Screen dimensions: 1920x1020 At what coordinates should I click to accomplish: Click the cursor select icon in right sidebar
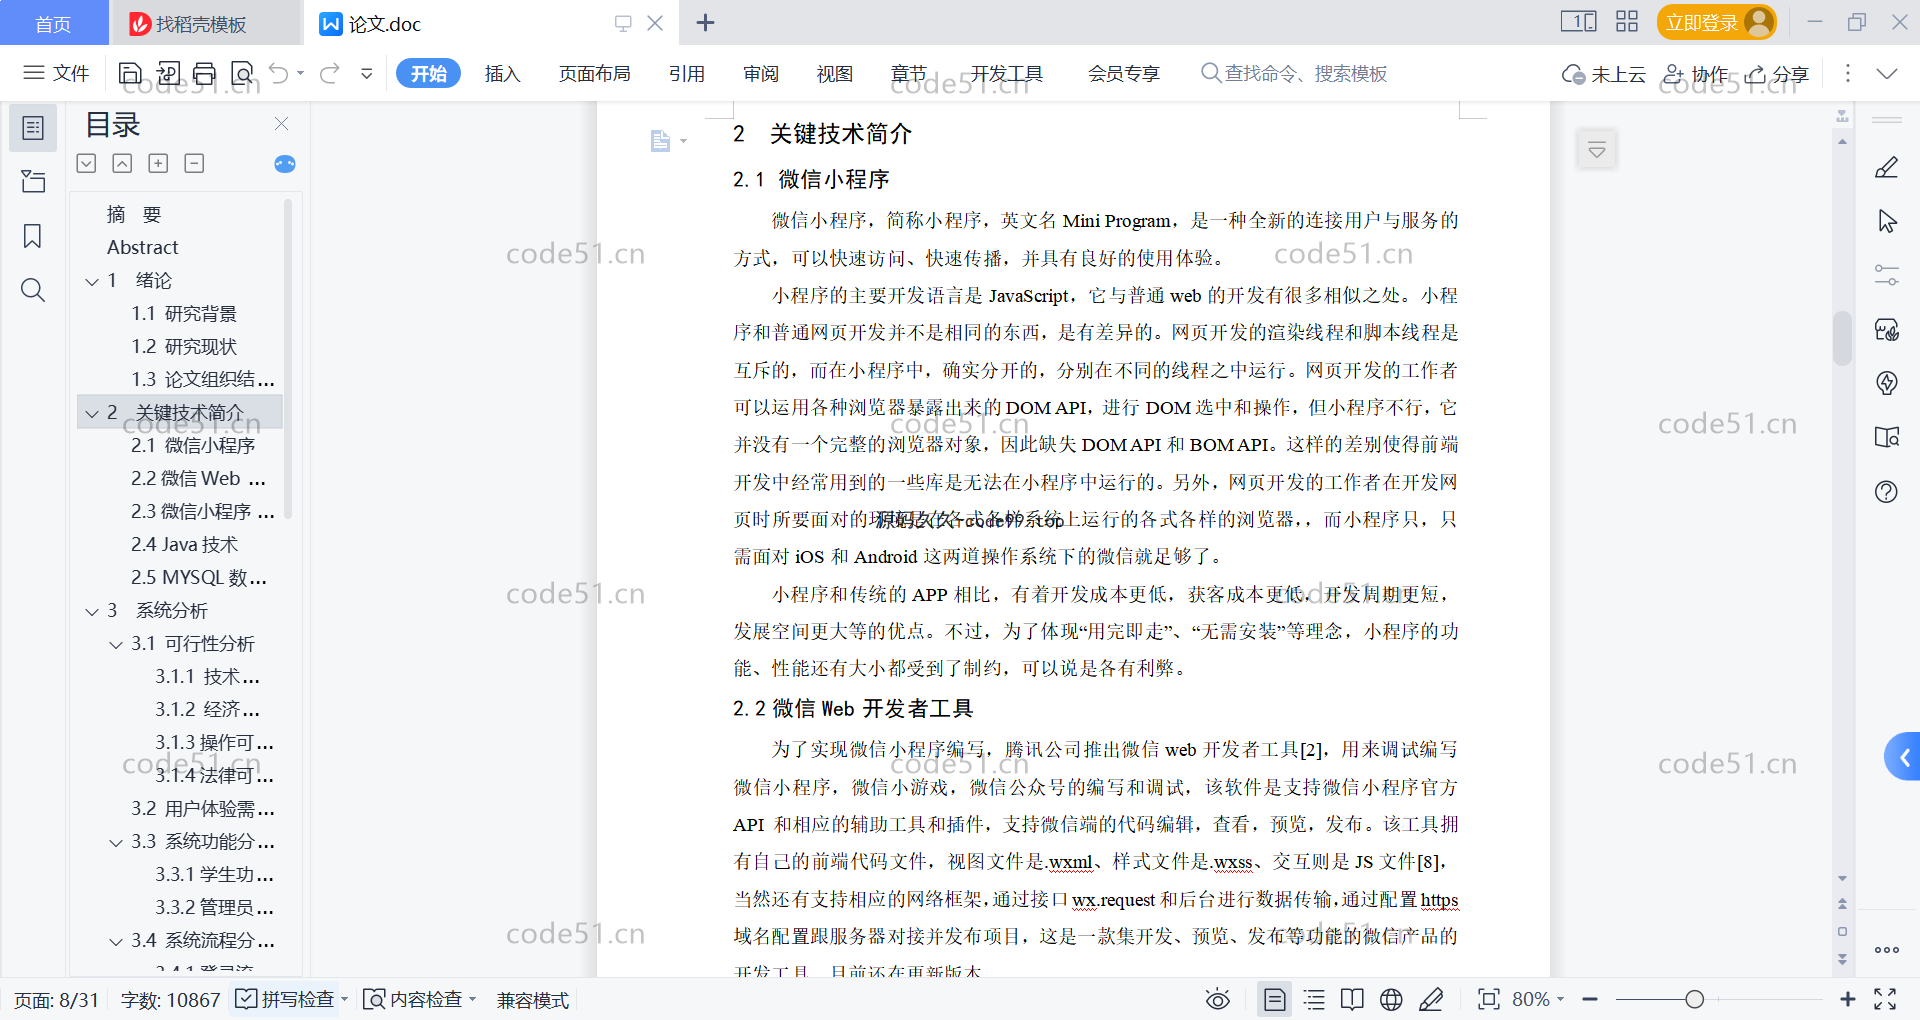[x=1887, y=221]
